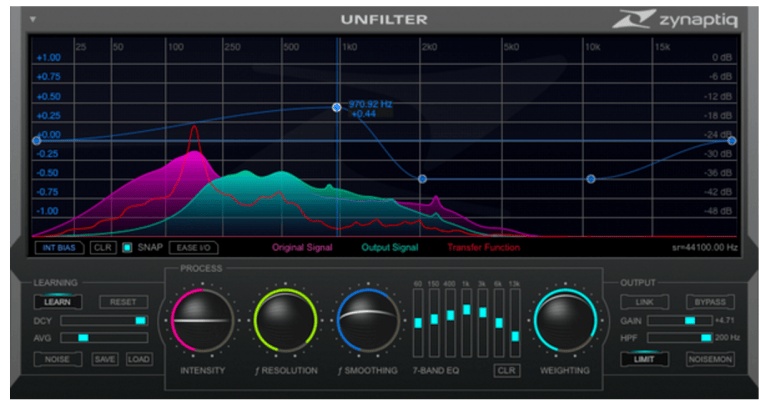The width and height of the screenshot is (768, 408).
Task: Toggle the LINK button in Output
Action: 645,302
